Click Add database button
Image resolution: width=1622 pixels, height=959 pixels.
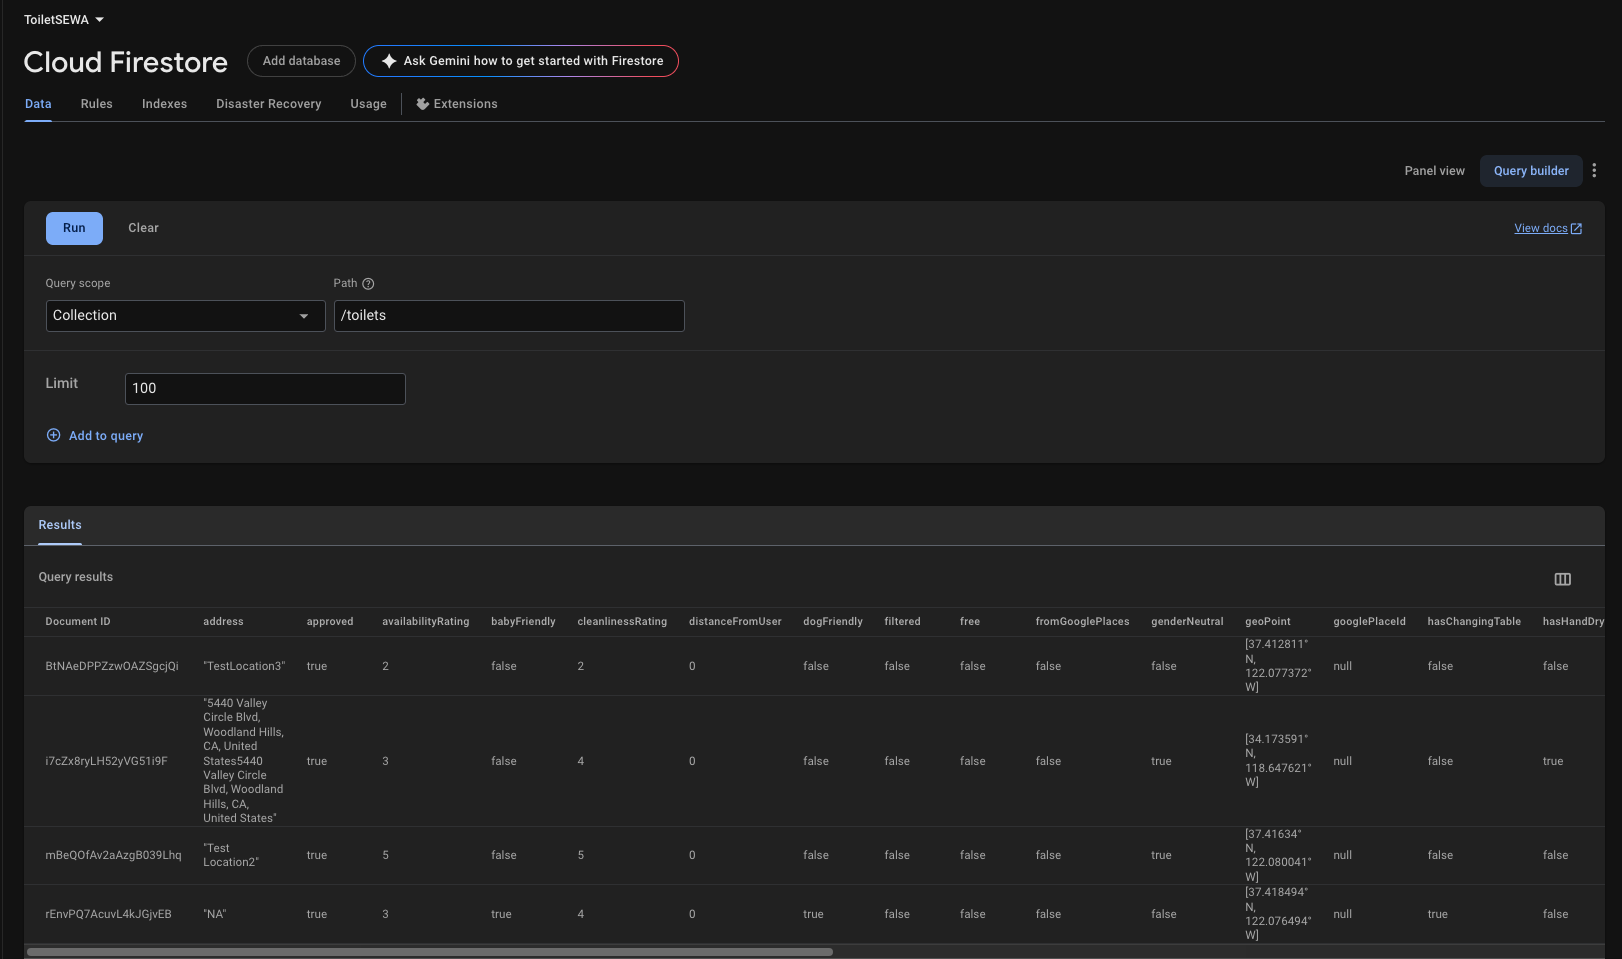point(301,61)
